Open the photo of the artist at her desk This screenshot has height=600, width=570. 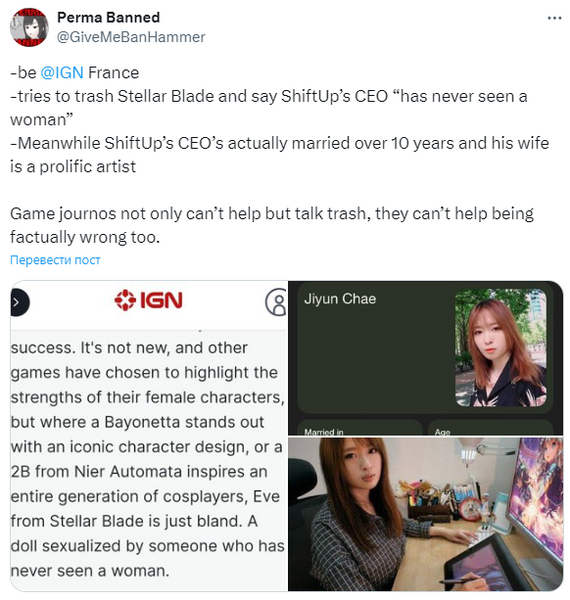(x=425, y=514)
